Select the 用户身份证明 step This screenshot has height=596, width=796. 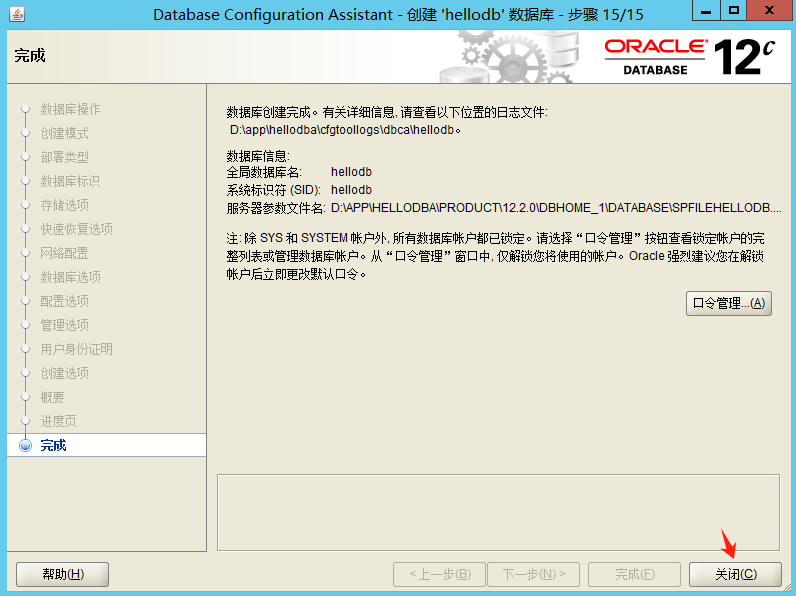pos(76,349)
